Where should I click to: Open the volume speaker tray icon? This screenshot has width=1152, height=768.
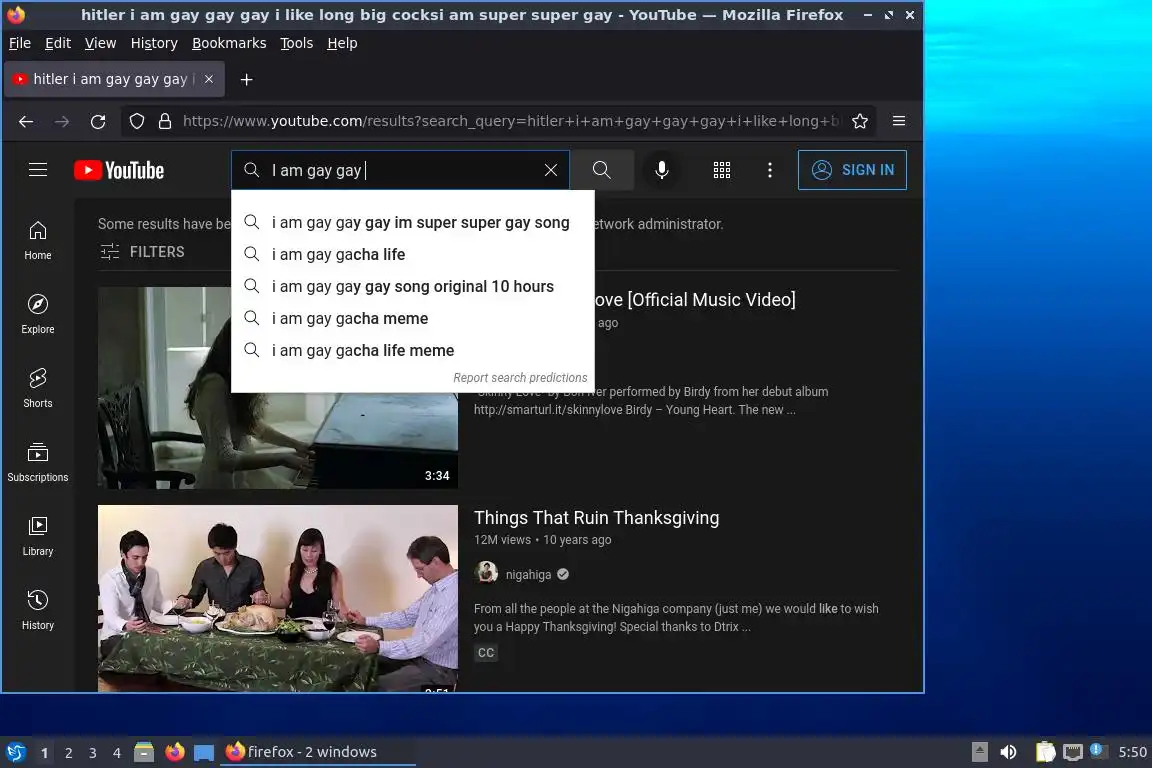point(1008,752)
